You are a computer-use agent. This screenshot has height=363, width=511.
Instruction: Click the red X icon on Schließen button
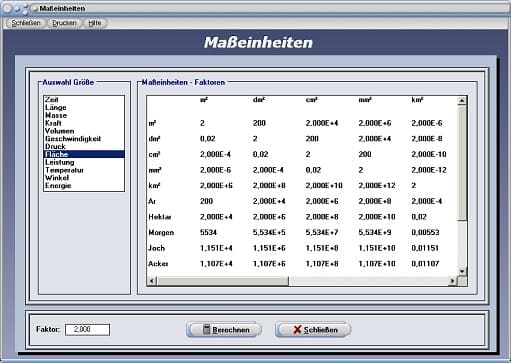coord(297,330)
